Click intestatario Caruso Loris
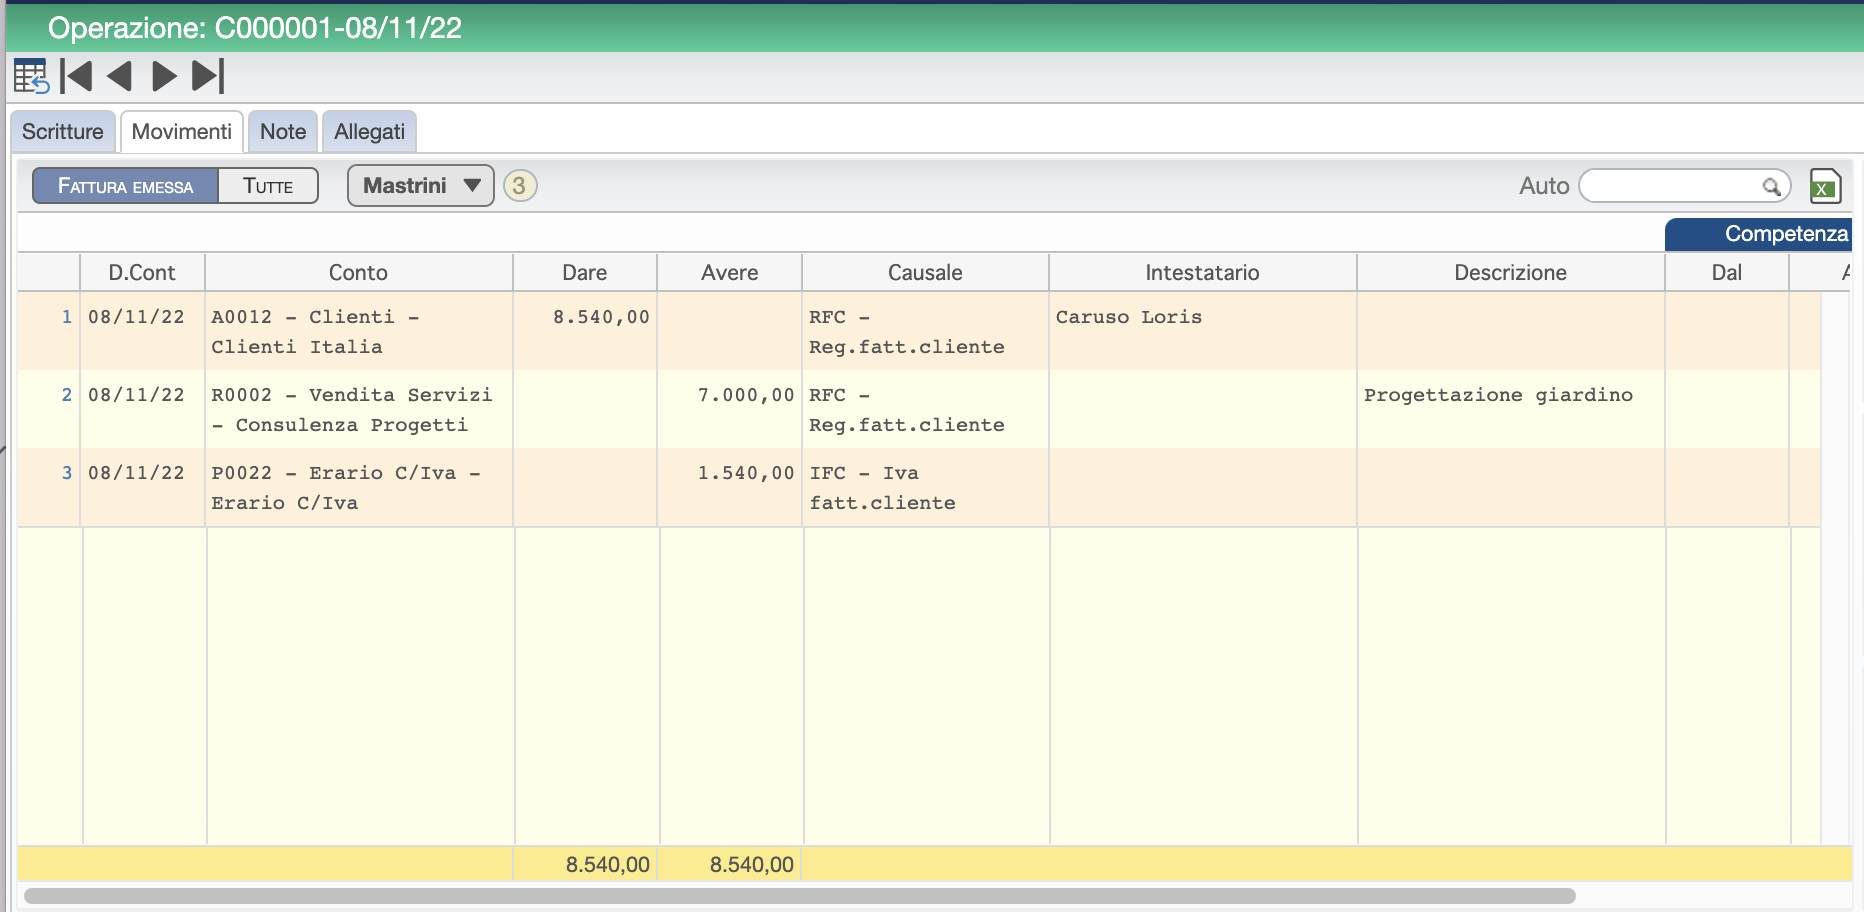This screenshot has width=1864, height=912. [x=1129, y=317]
